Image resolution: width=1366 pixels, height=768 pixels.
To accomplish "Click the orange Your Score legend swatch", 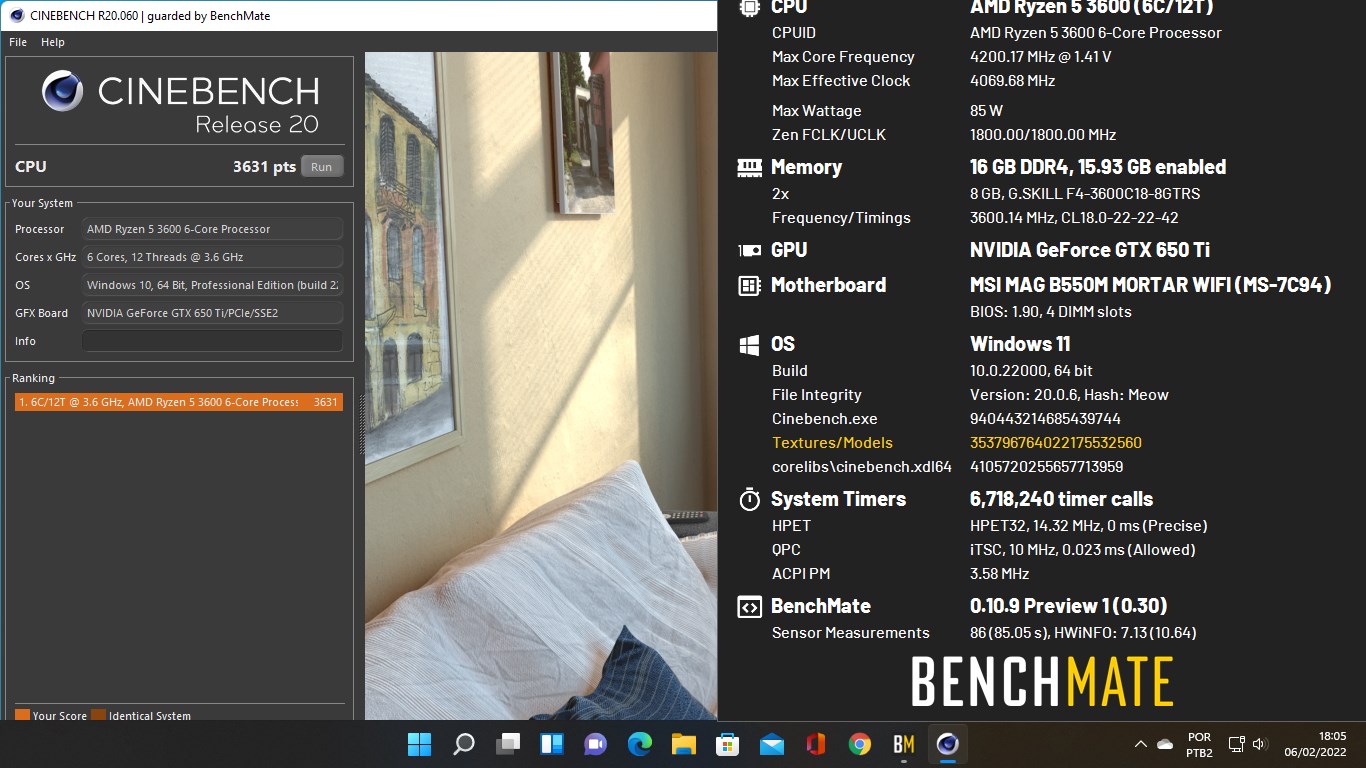I will [x=22, y=715].
